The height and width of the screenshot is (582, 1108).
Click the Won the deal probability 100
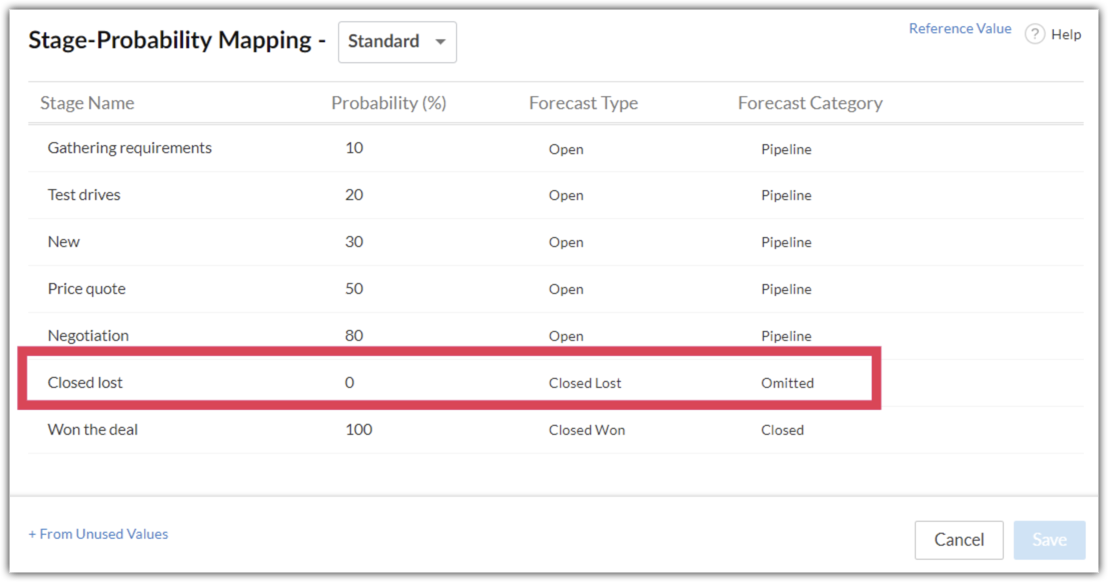(358, 430)
